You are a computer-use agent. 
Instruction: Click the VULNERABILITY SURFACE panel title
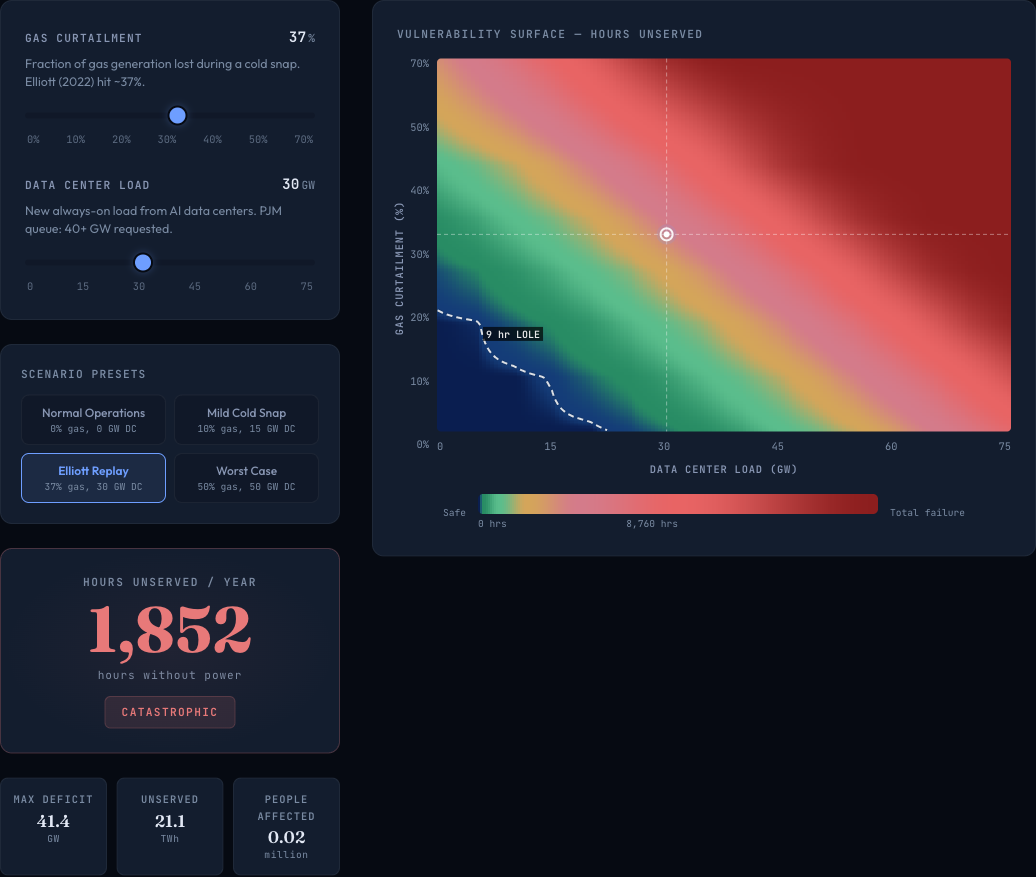549,33
